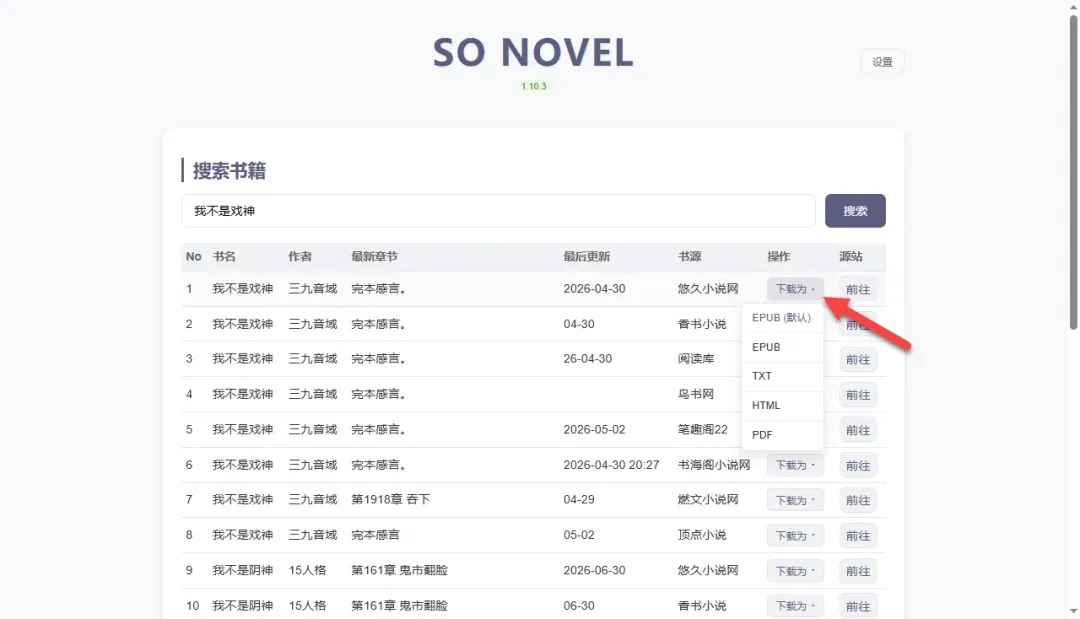The image size is (1080, 619).
Task: Select EPUB (默认) from download menu
Action: [782, 317]
